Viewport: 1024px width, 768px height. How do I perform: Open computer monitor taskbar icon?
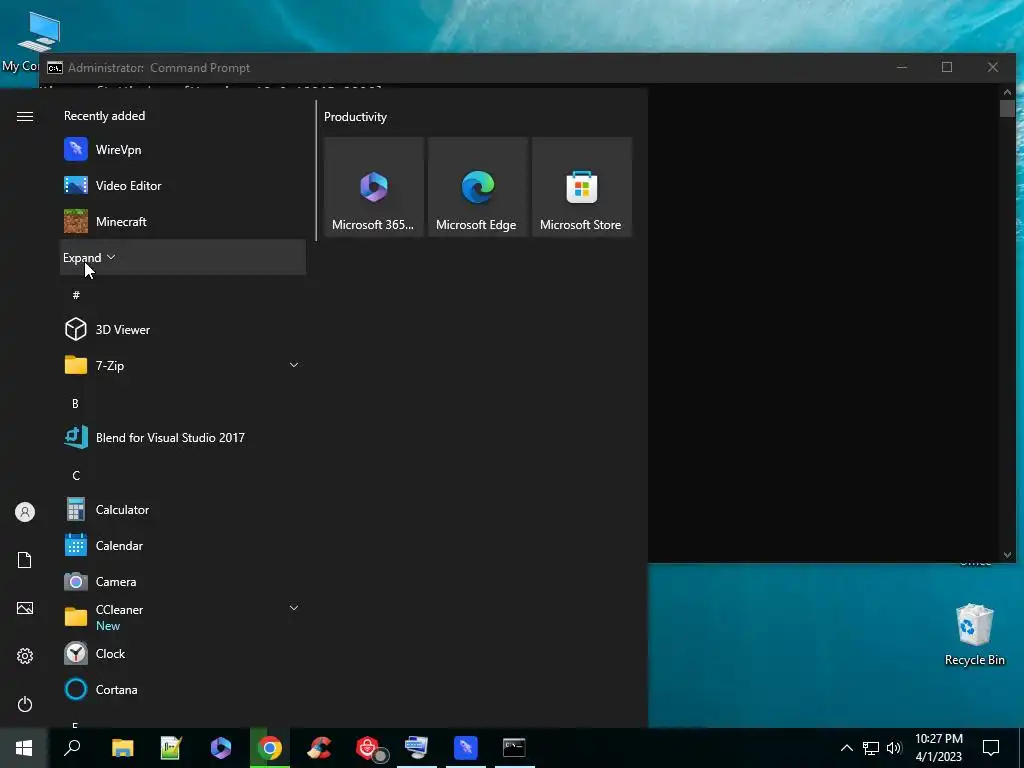[417, 748]
